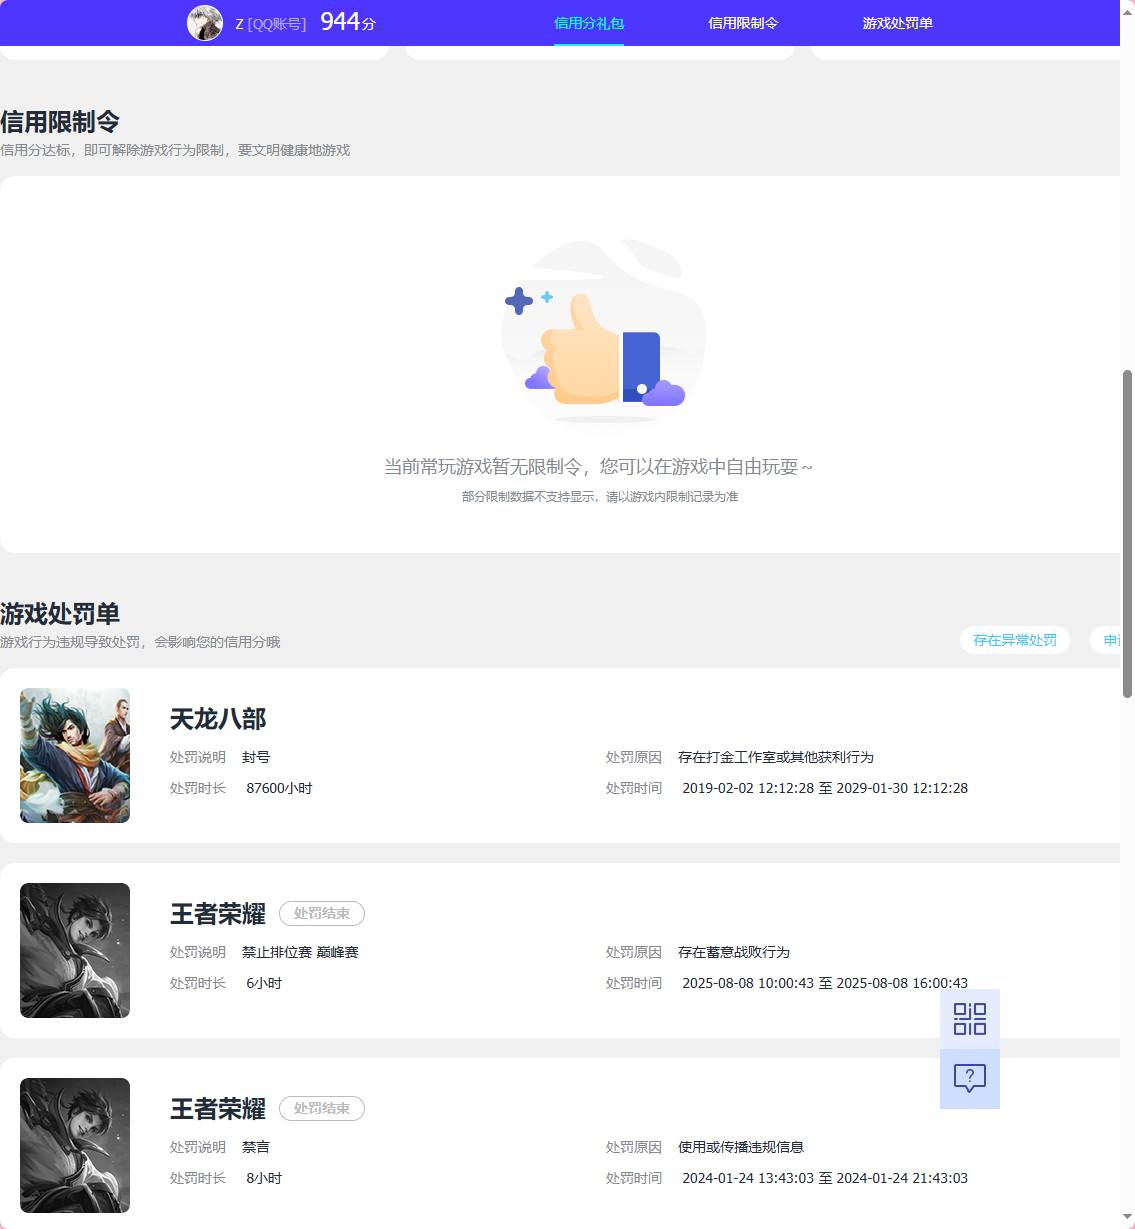Toggle the 存在异常处罚 filter pill
1135x1229 pixels.
(1014, 640)
